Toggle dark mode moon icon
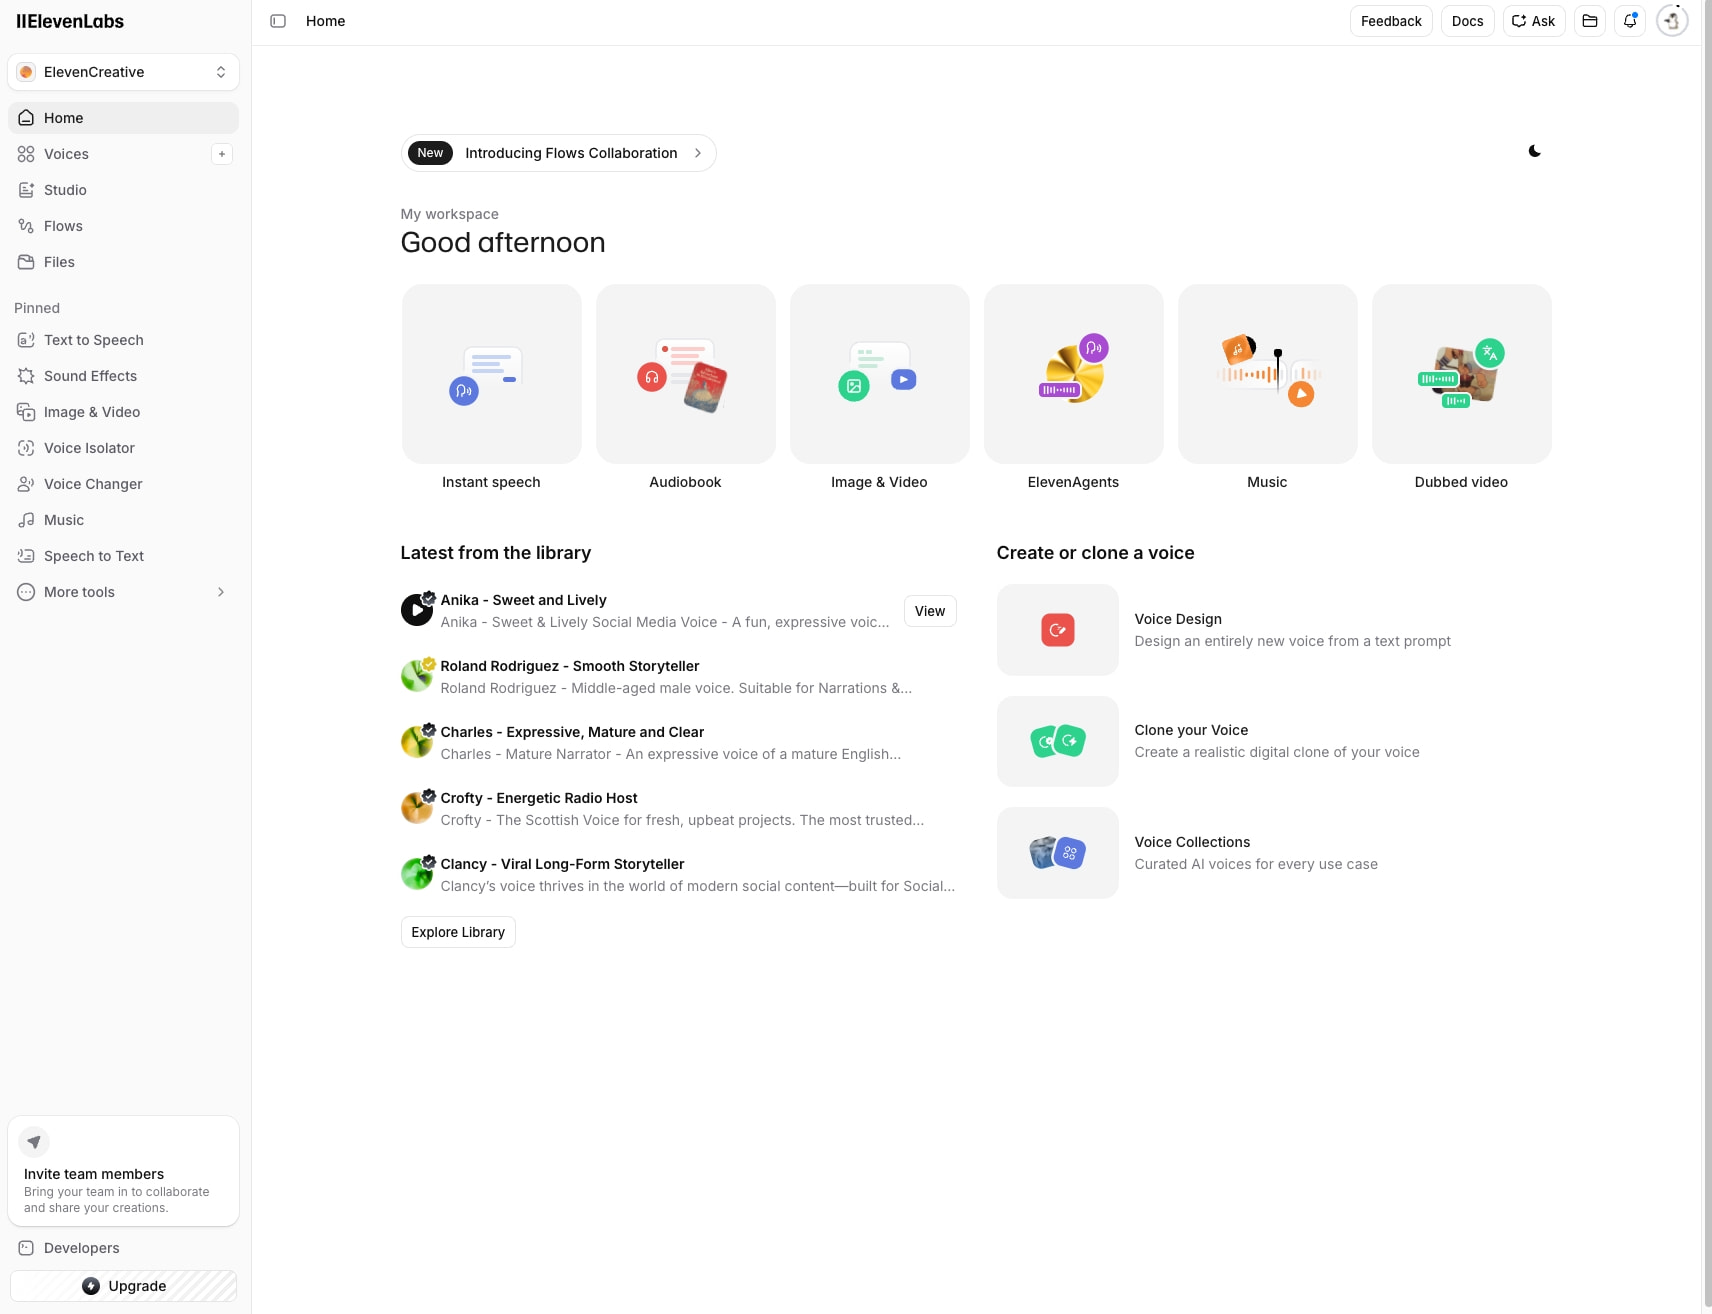This screenshot has width=1712, height=1314. coord(1535,151)
